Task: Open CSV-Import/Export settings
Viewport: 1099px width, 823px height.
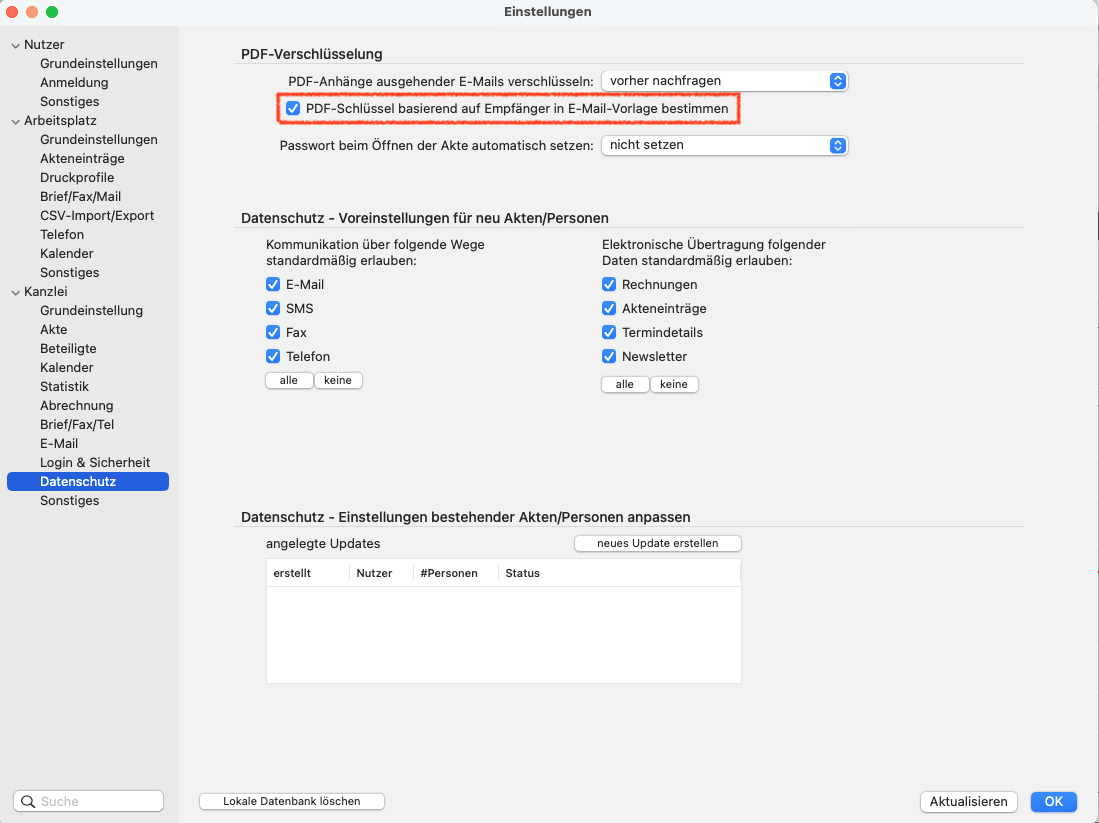Action: (x=97, y=216)
